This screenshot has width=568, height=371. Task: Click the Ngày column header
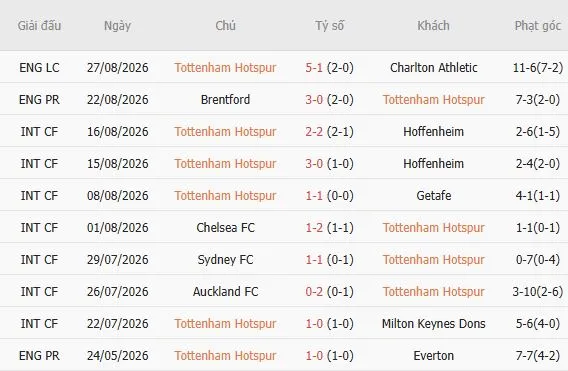(117, 26)
